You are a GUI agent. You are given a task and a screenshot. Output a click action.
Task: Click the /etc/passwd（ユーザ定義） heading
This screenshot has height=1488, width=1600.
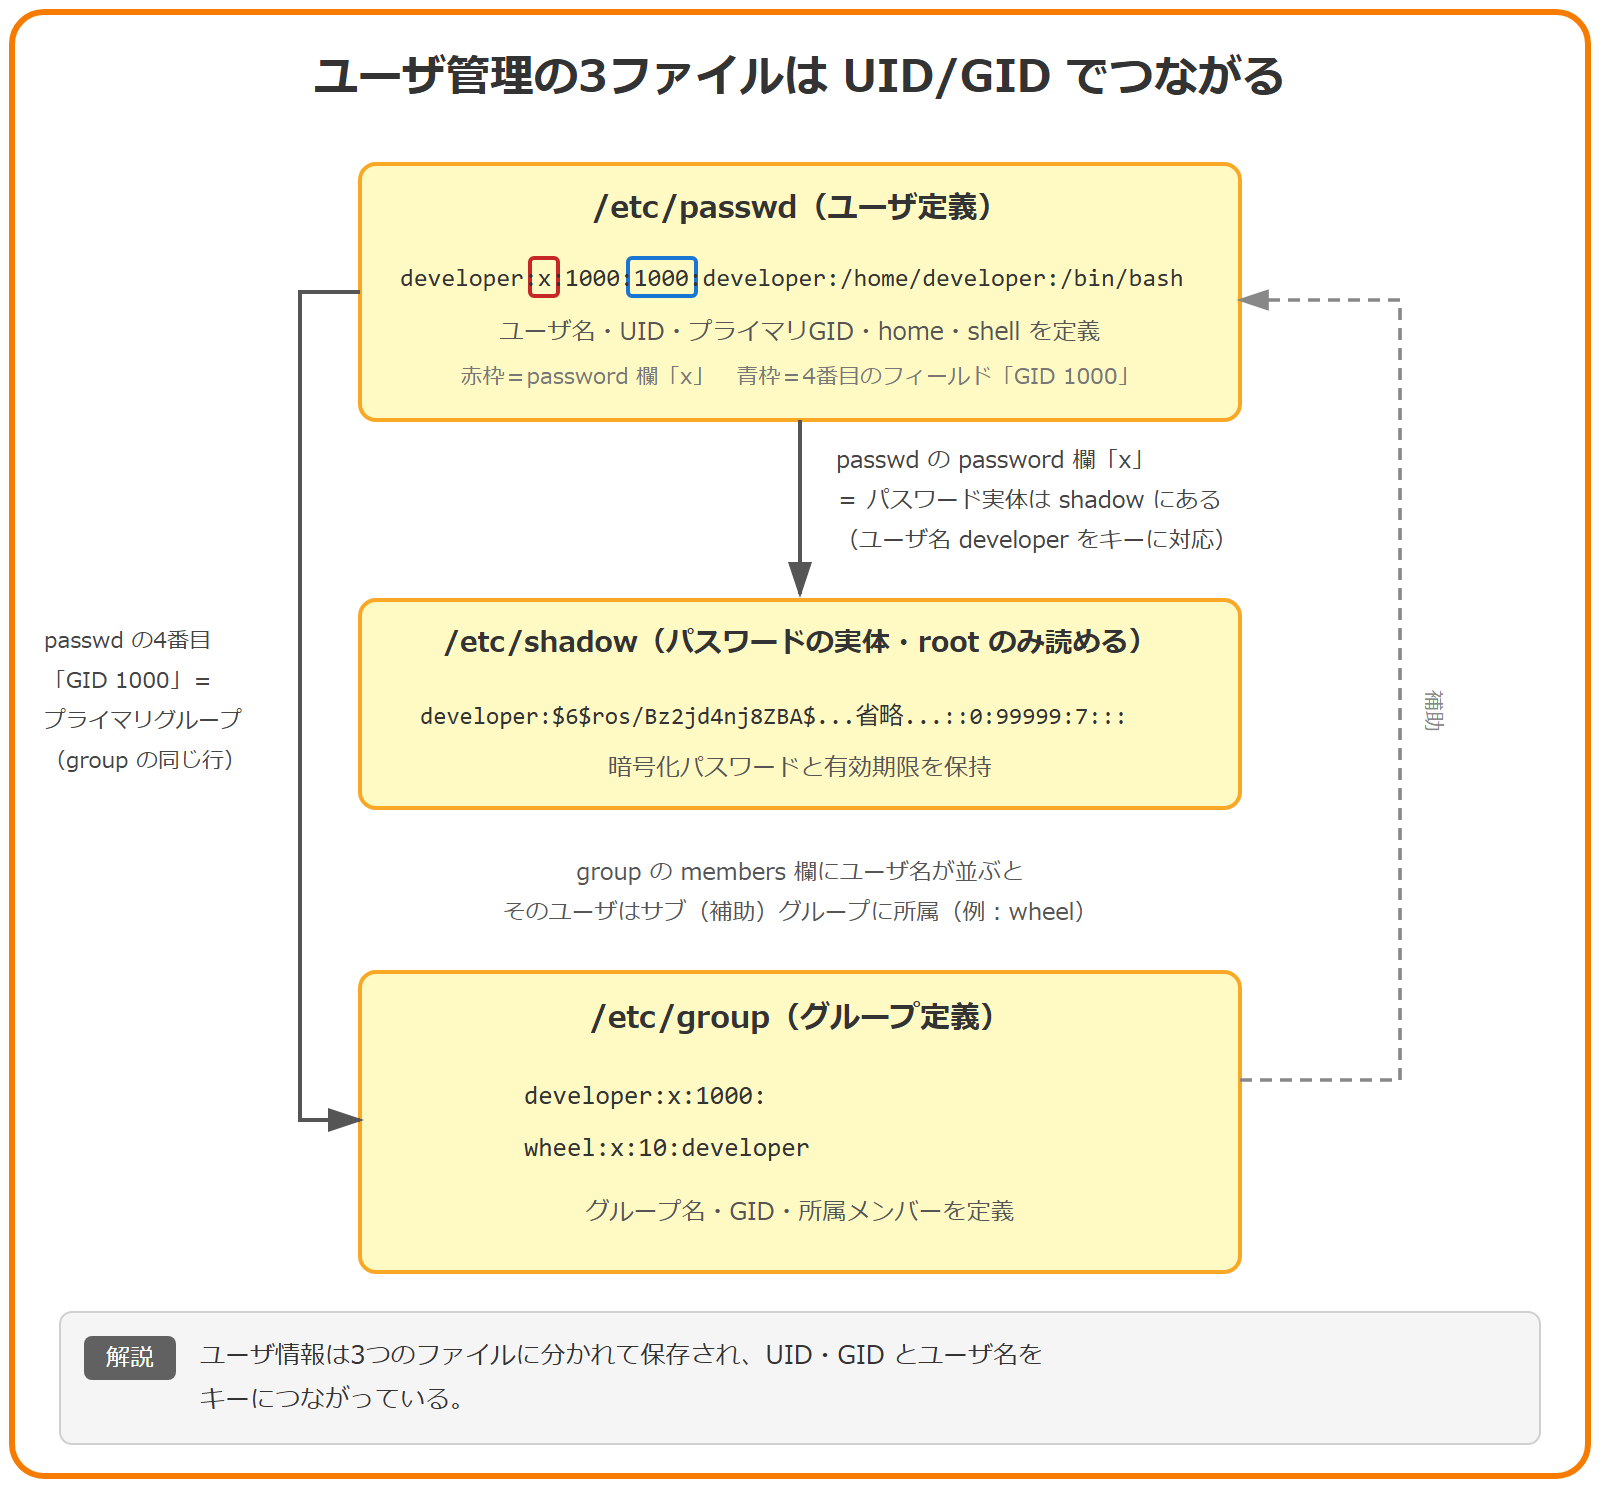click(799, 207)
